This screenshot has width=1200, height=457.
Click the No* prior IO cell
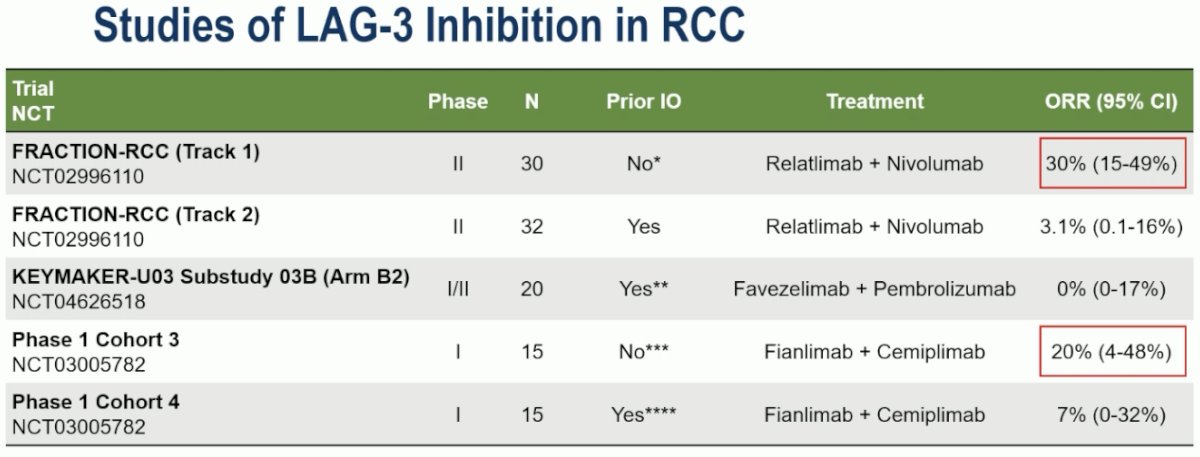(643, 163)
